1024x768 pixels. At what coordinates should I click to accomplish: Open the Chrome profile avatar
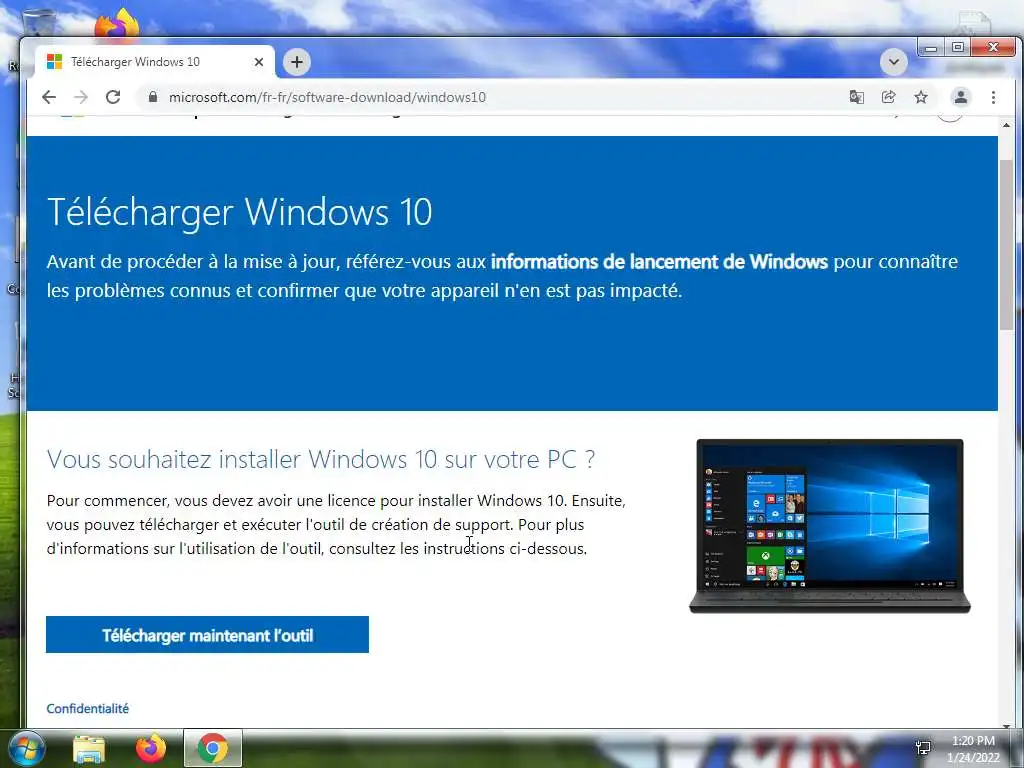click(961, 97)
